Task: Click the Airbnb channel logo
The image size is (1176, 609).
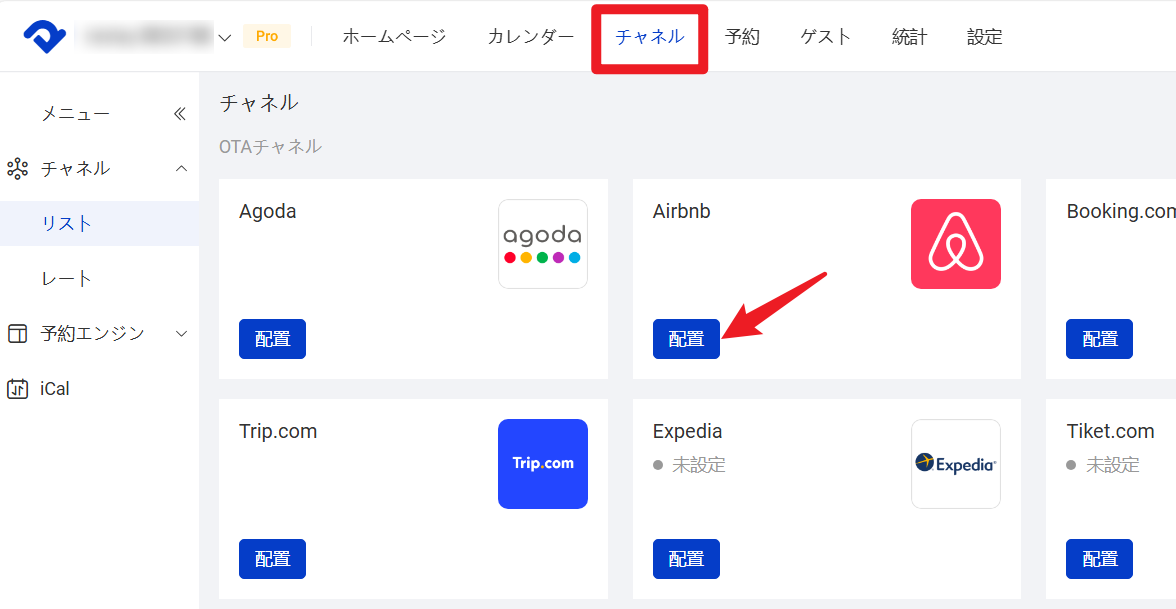Action: coord(955,243)
